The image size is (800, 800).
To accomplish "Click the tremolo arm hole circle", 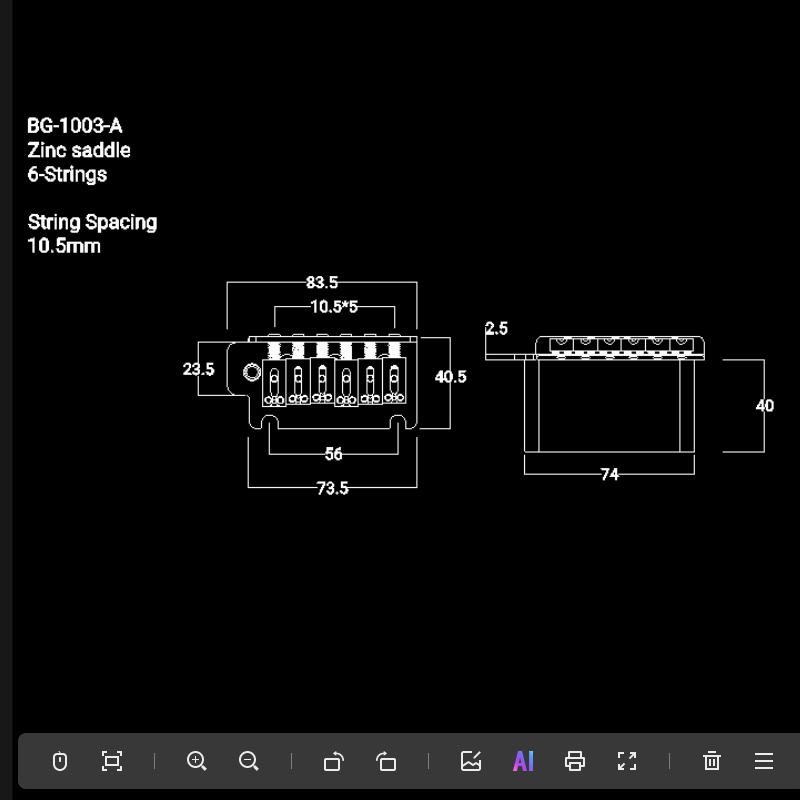I will pyautogui.click(x=252, y=372).
